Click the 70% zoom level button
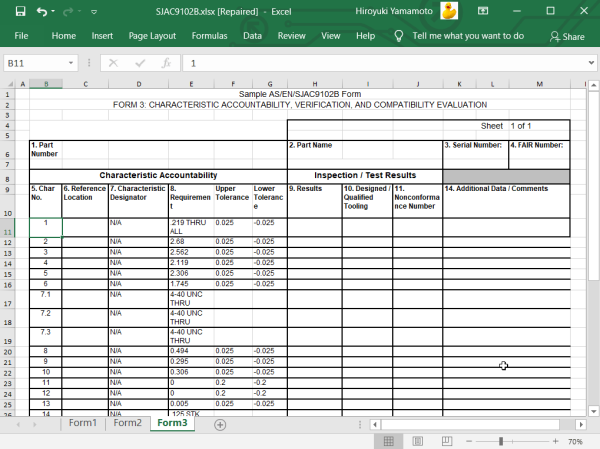Viewport: 600px width, 449px height. [576, 441]
